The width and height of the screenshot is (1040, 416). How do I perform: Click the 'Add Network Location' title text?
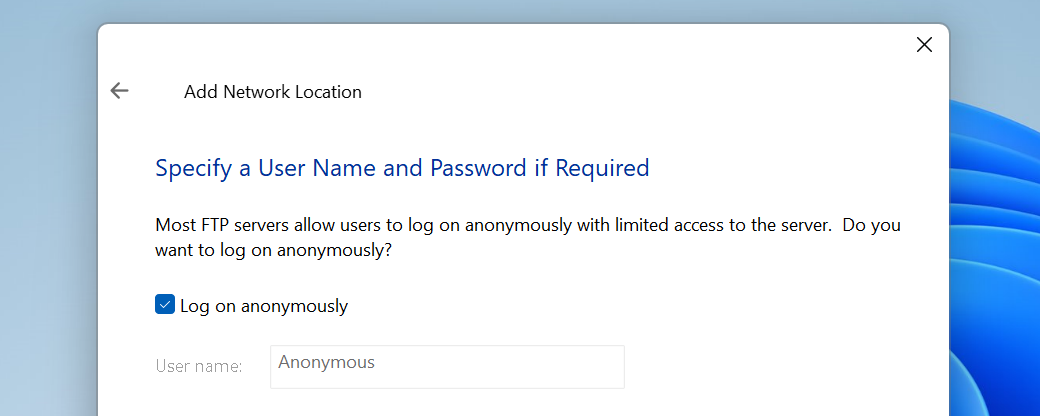pos(272,92)
